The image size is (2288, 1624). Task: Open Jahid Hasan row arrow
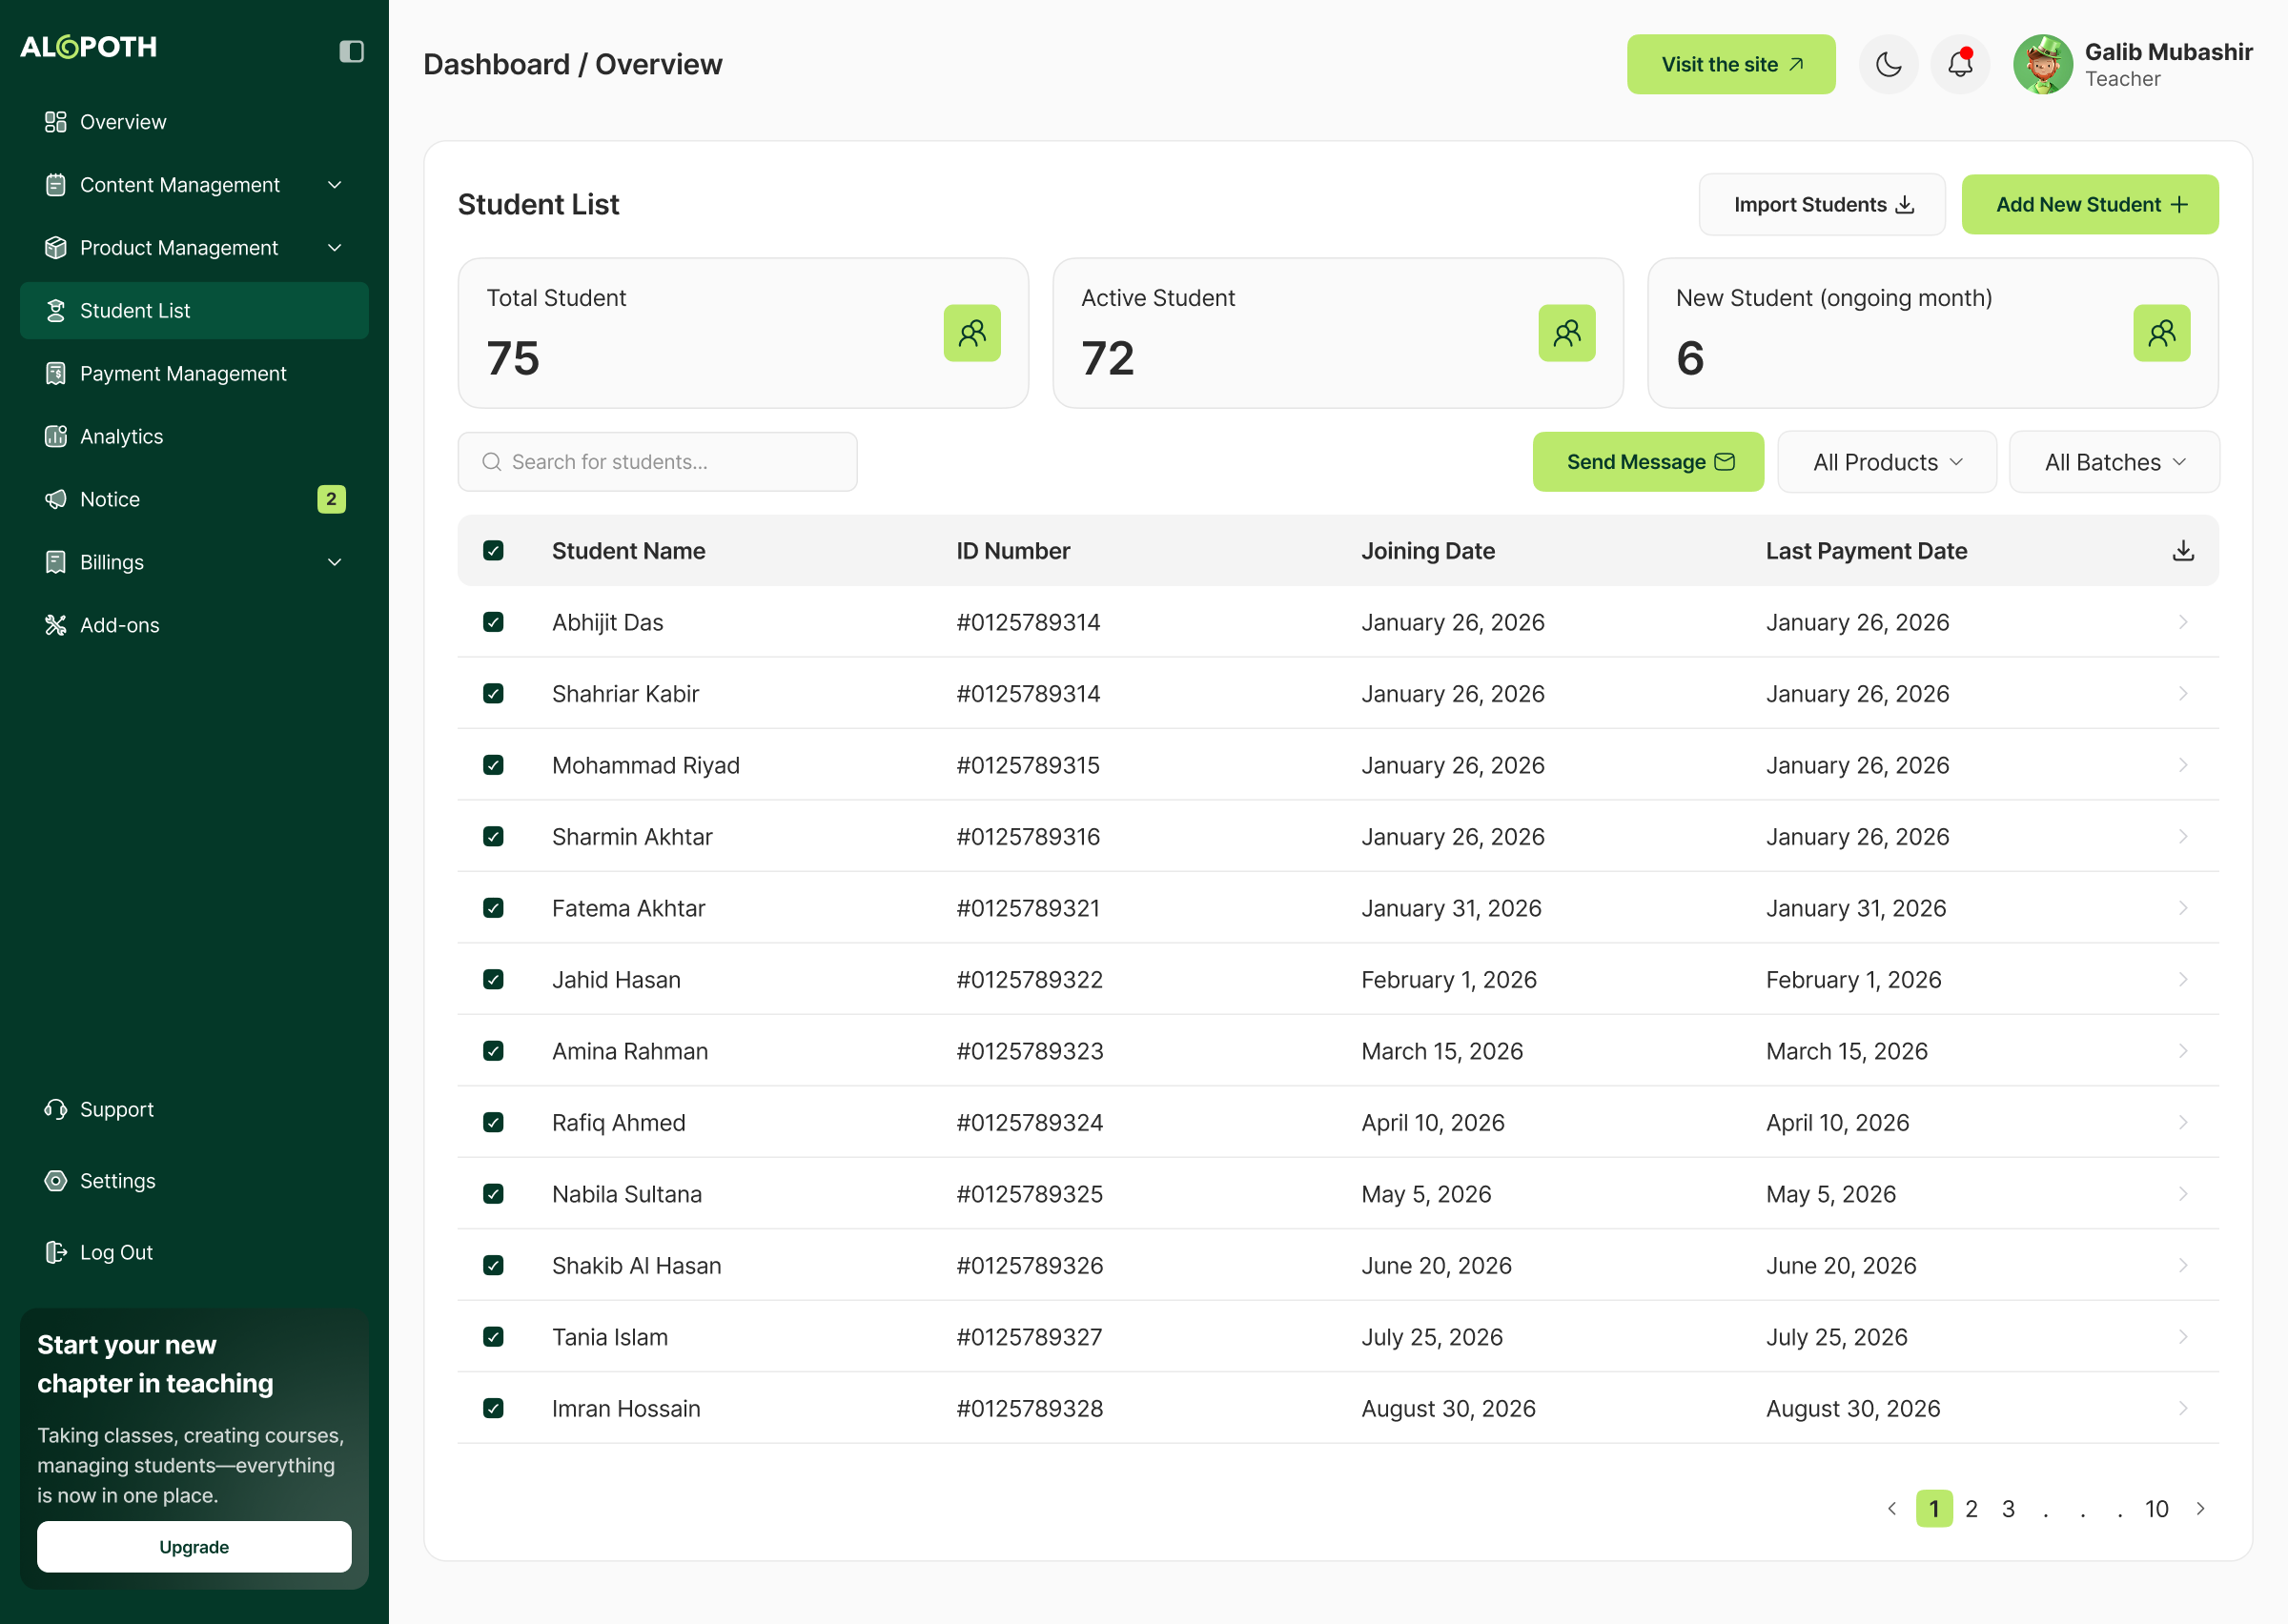tap(2183, 980)
